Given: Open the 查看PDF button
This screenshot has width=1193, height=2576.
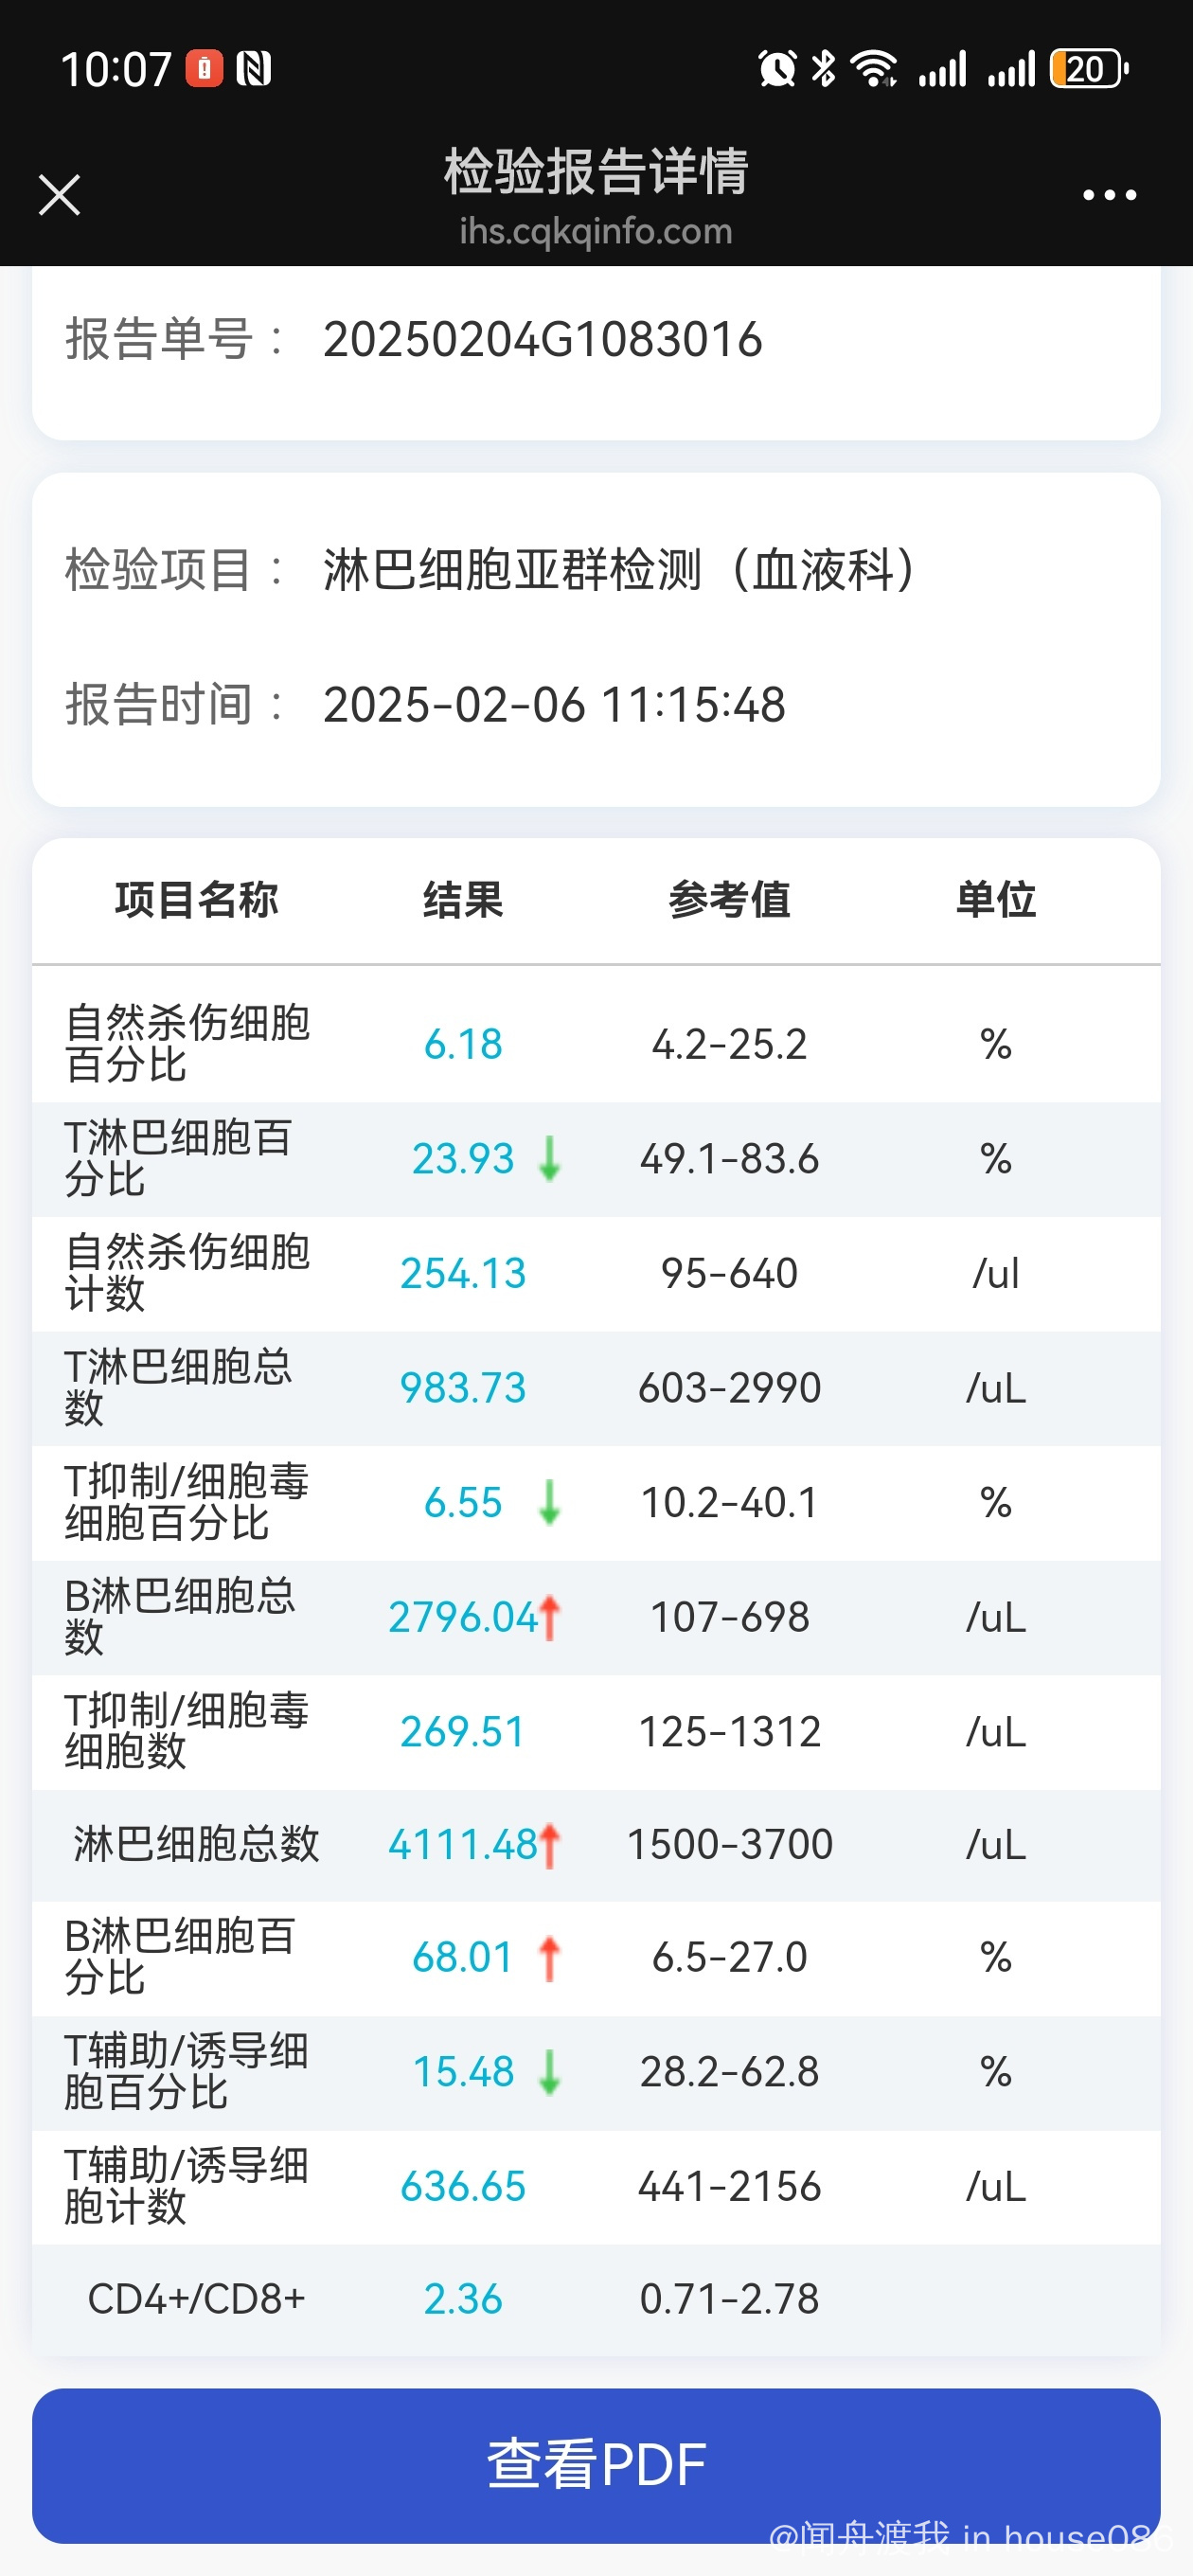Looking at the screenshot, I should coord(596,2464).
